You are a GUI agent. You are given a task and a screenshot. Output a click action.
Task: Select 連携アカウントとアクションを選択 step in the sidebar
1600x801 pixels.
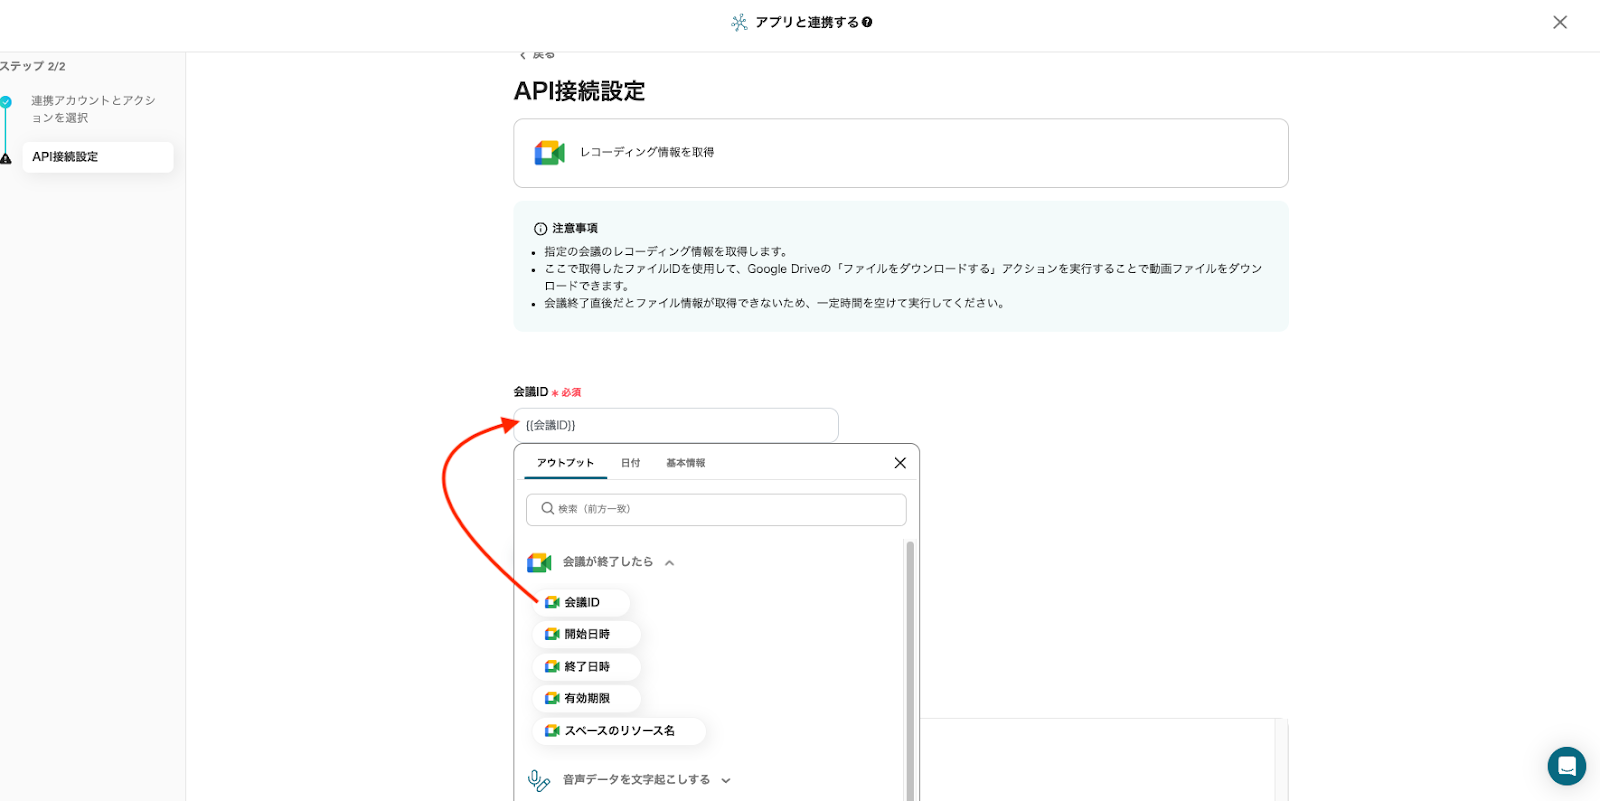point(92,109)
